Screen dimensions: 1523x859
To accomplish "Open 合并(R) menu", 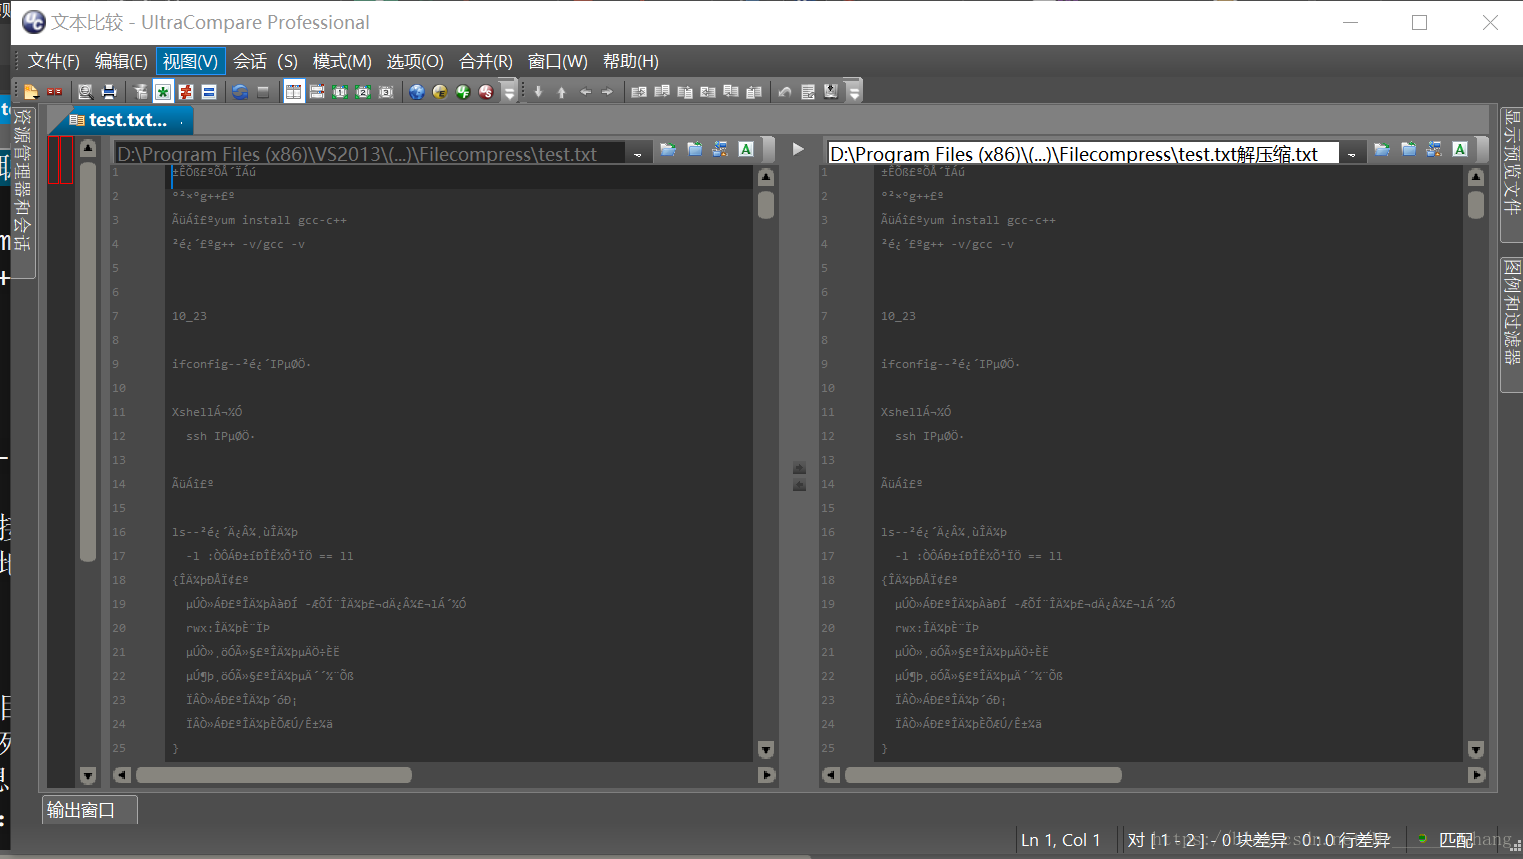I will 485,62.
